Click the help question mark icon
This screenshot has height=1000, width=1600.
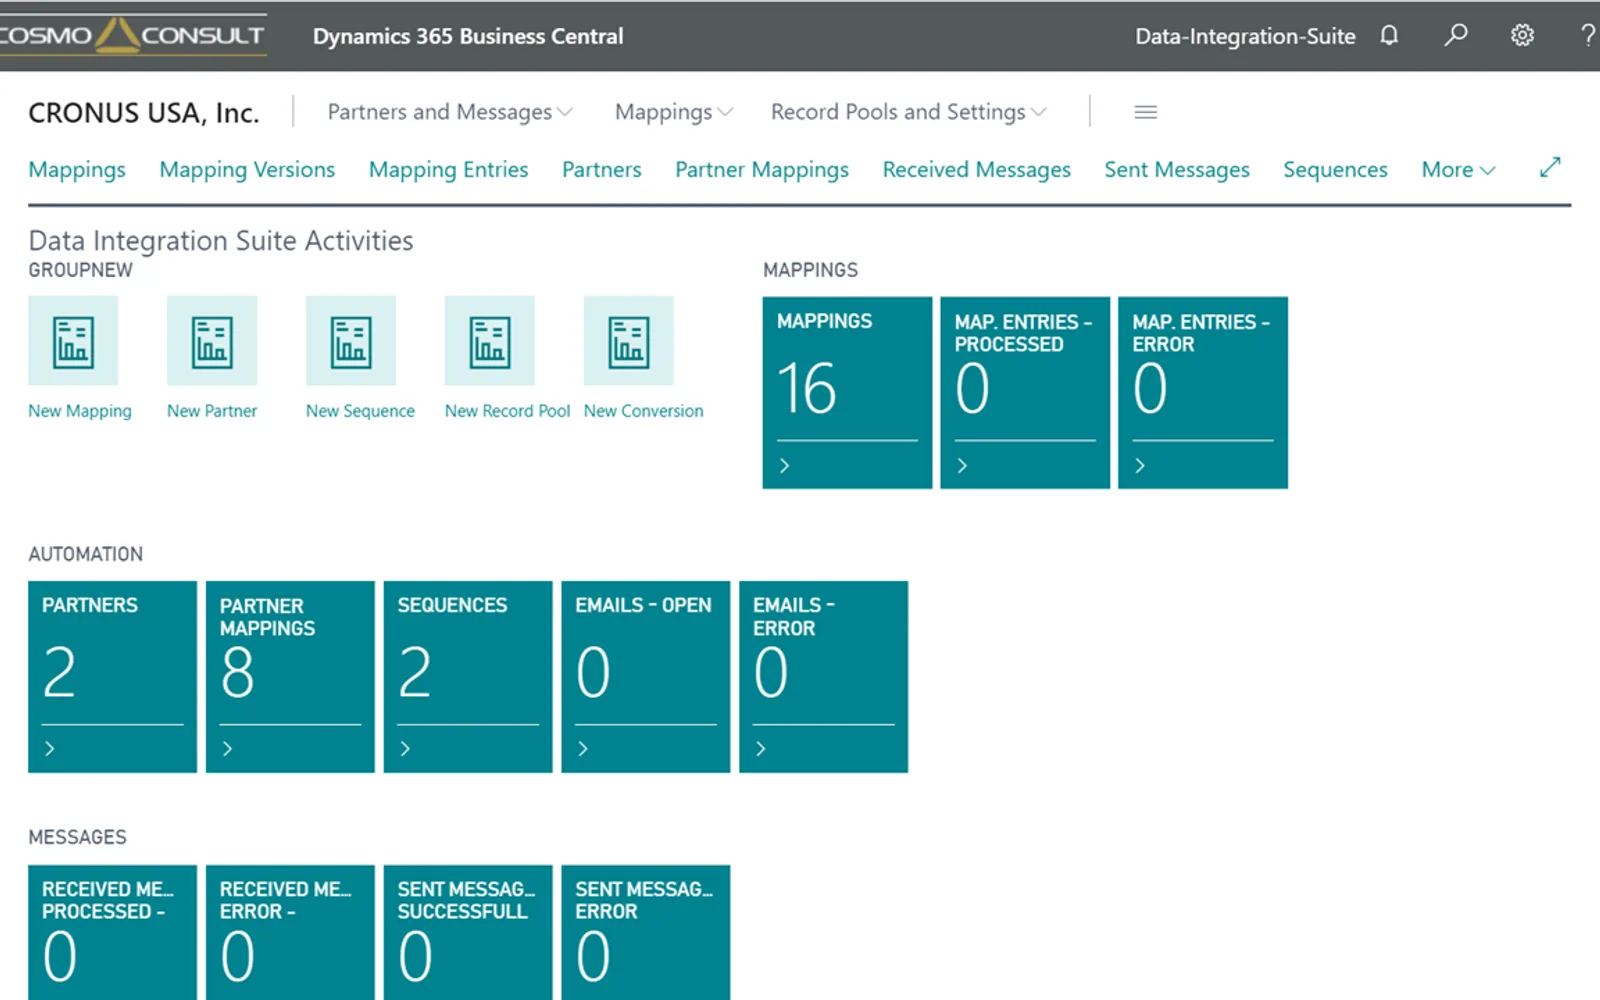coord(1587,36)
